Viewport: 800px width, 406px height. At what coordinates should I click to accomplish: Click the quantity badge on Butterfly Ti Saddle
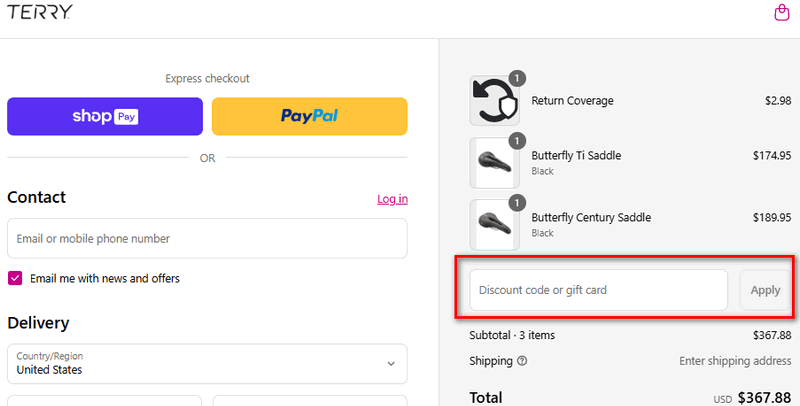[x=516, y=140]
